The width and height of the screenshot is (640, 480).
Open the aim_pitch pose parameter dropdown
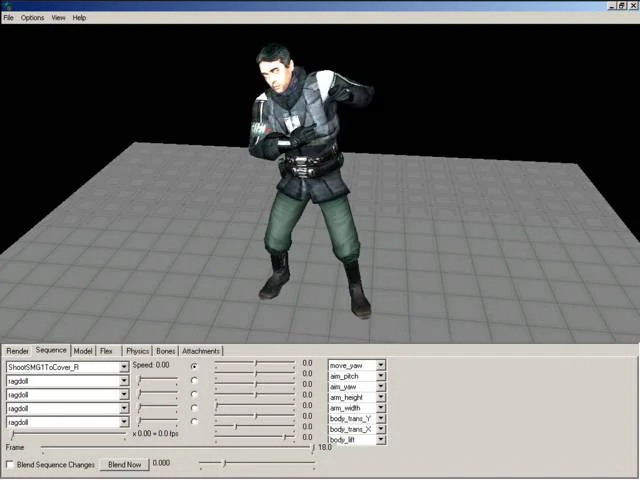380,376
